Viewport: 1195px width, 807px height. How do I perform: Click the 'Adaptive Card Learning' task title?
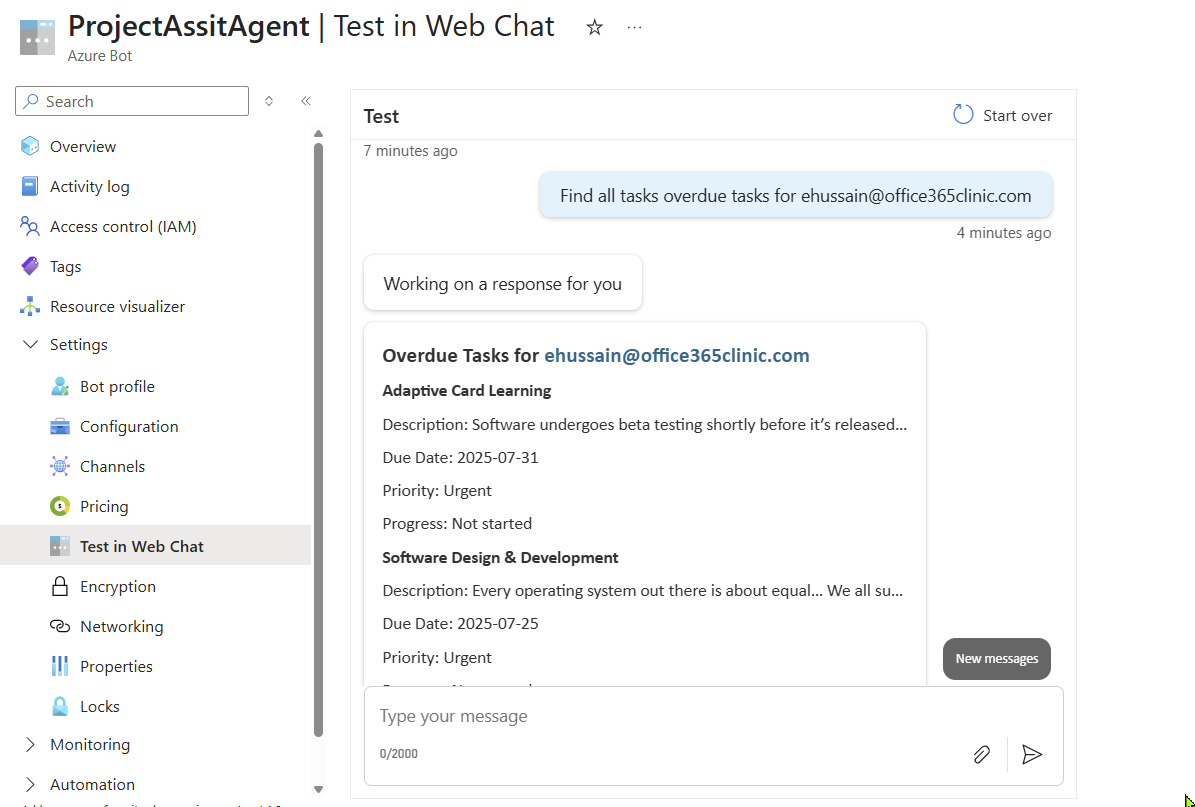[466, 390]
